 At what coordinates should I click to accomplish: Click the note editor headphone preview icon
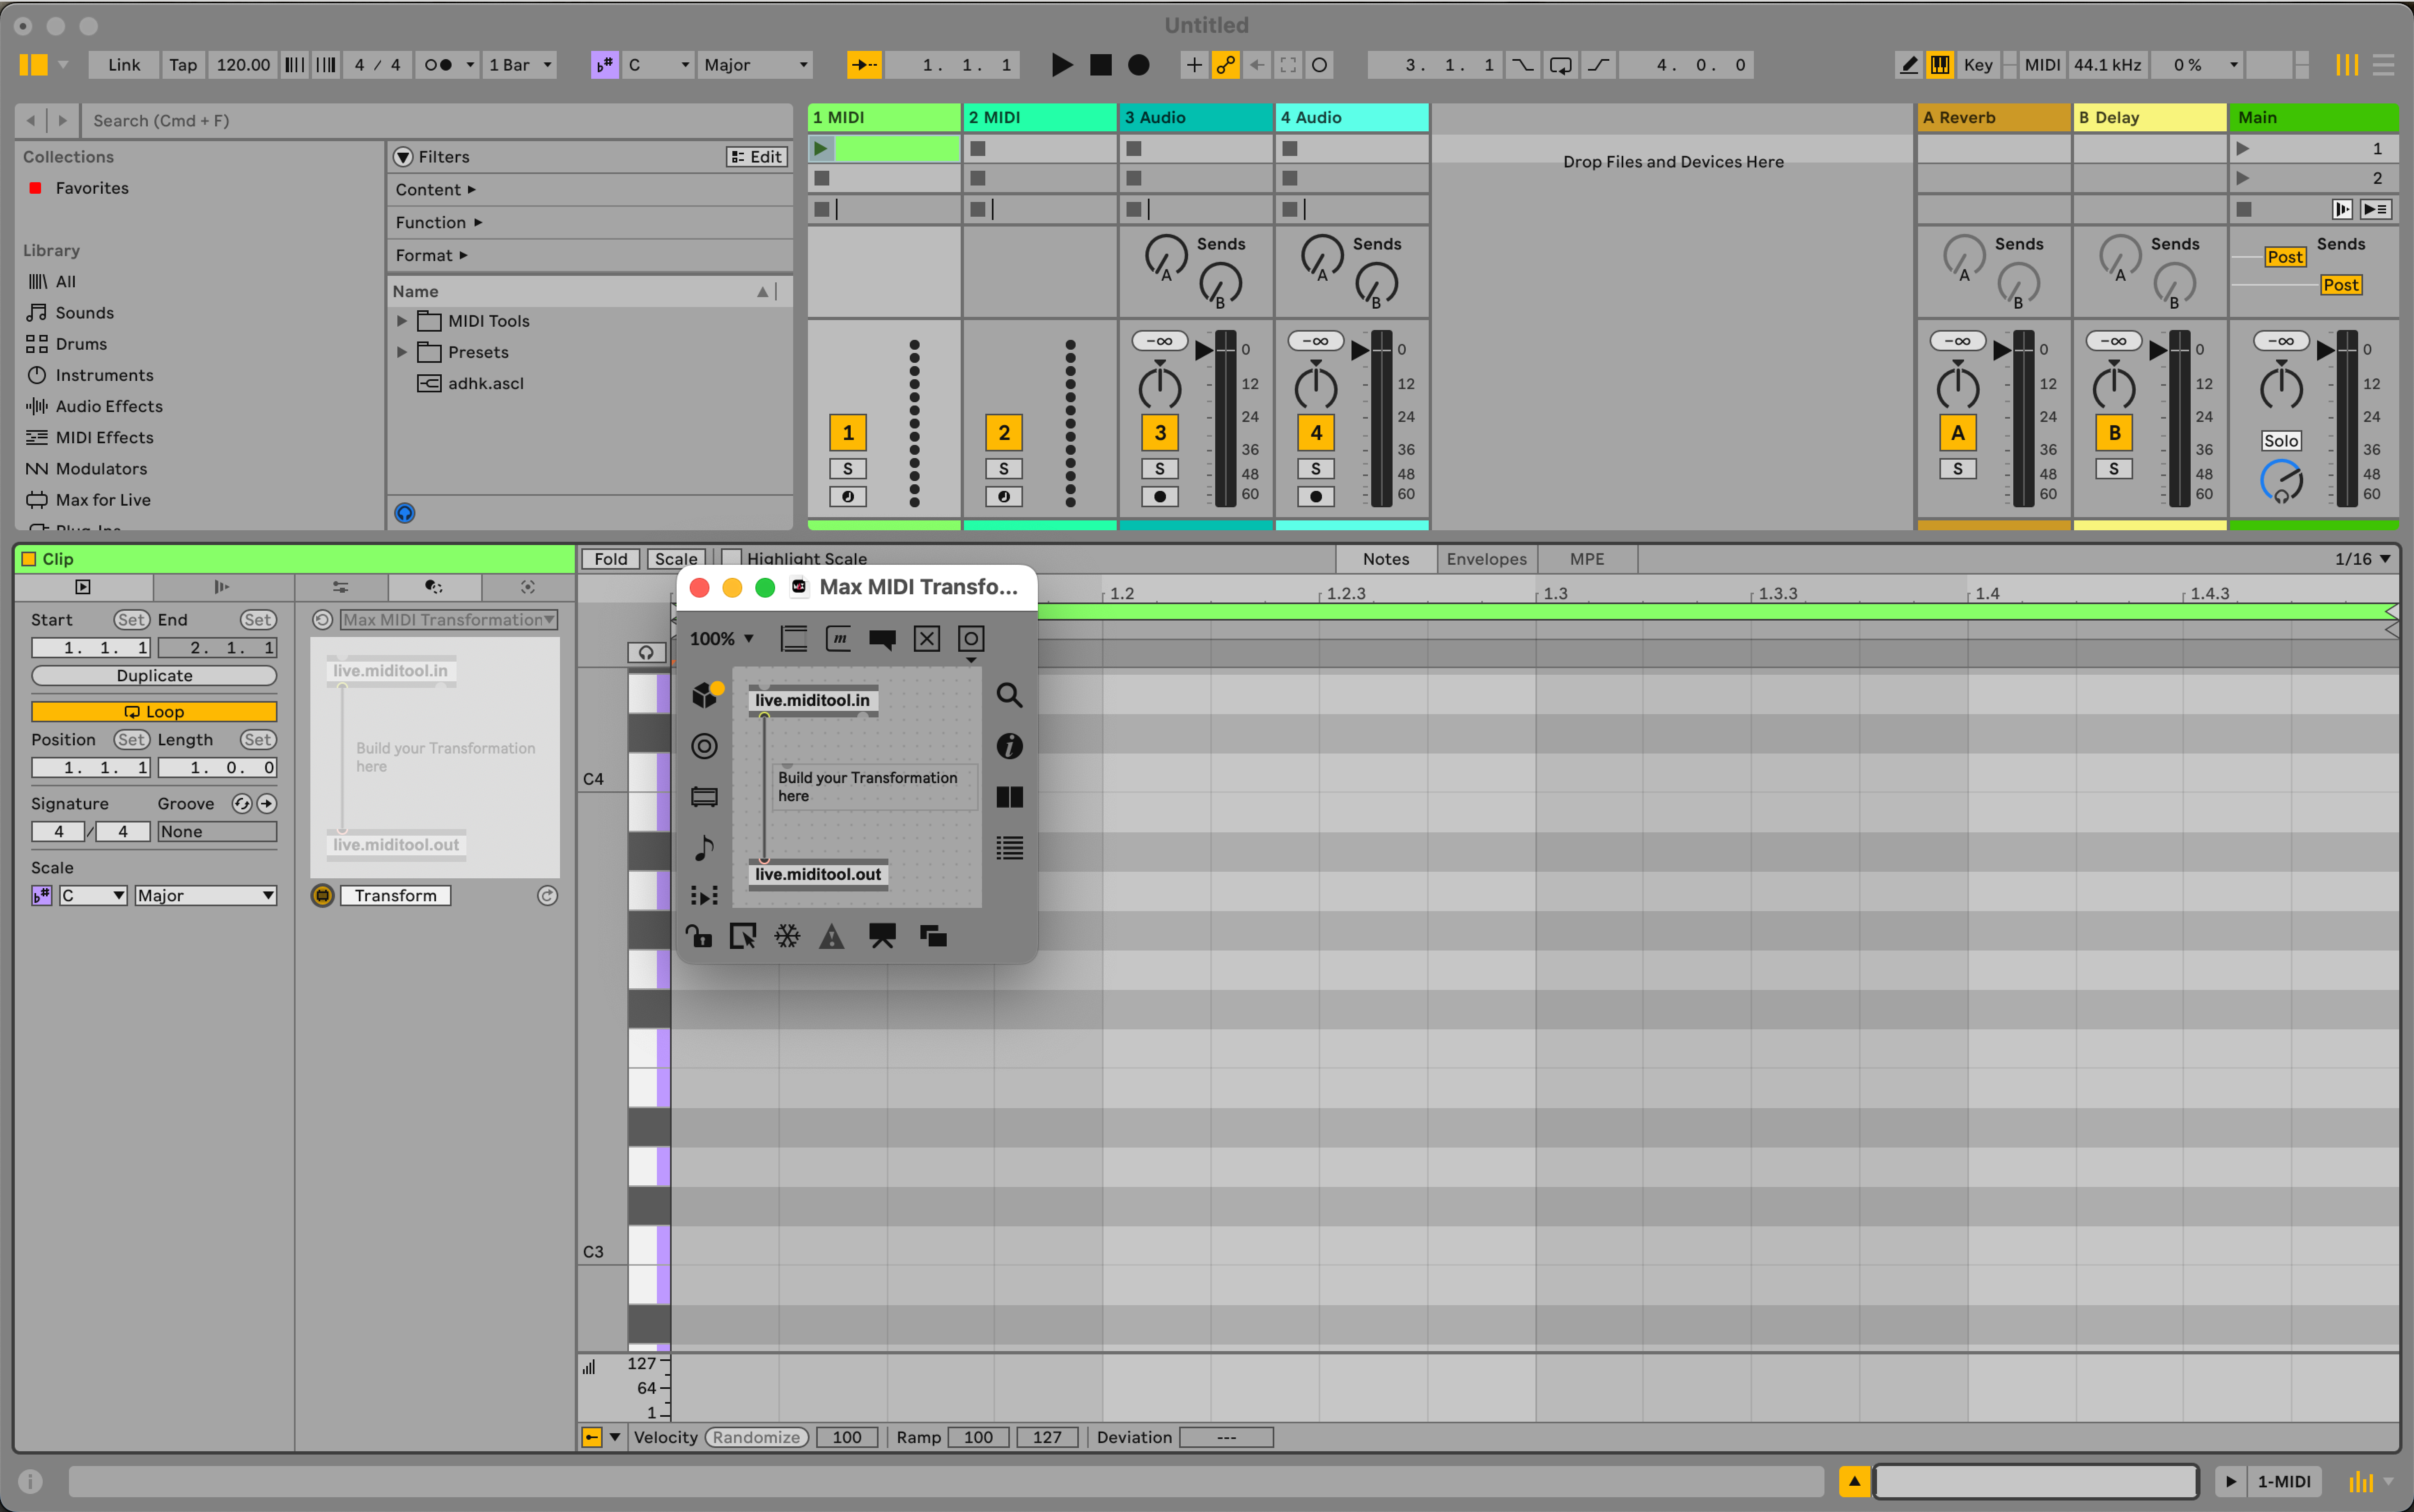[x=646, y=653]
